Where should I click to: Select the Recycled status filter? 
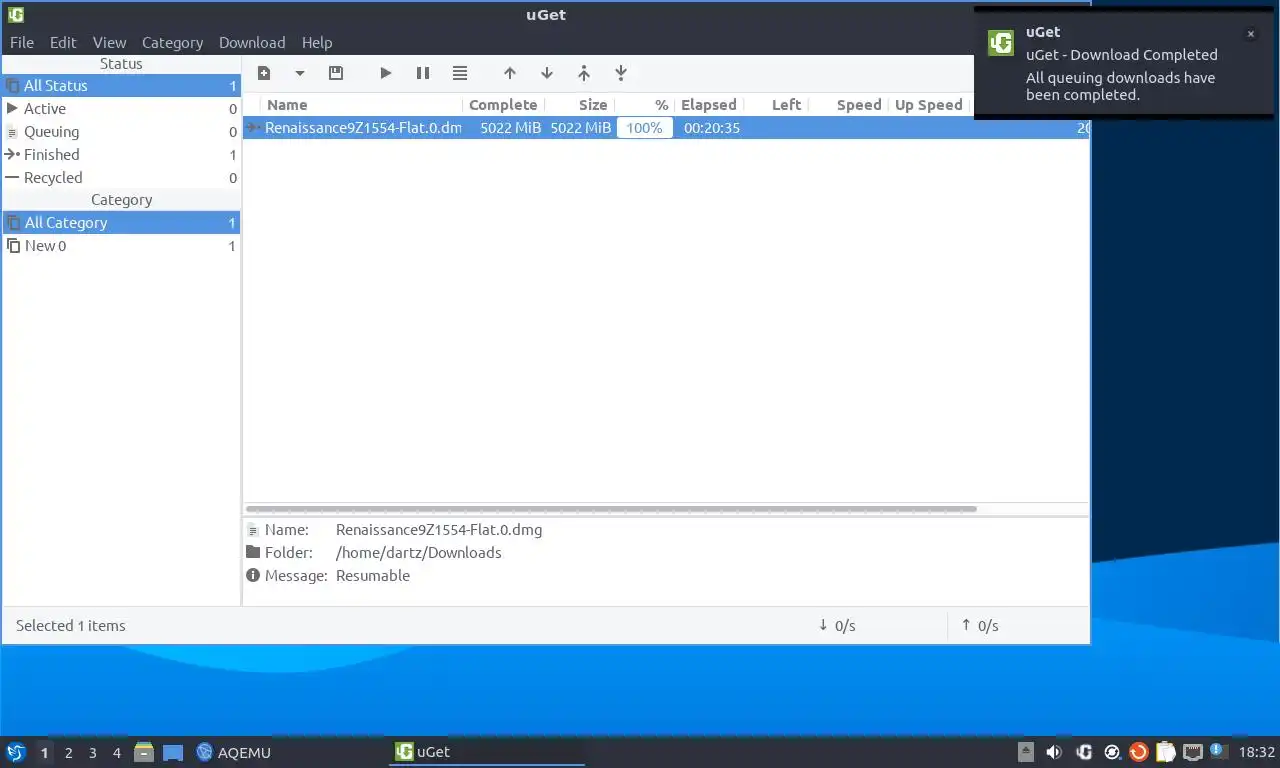tap(121, 178)
